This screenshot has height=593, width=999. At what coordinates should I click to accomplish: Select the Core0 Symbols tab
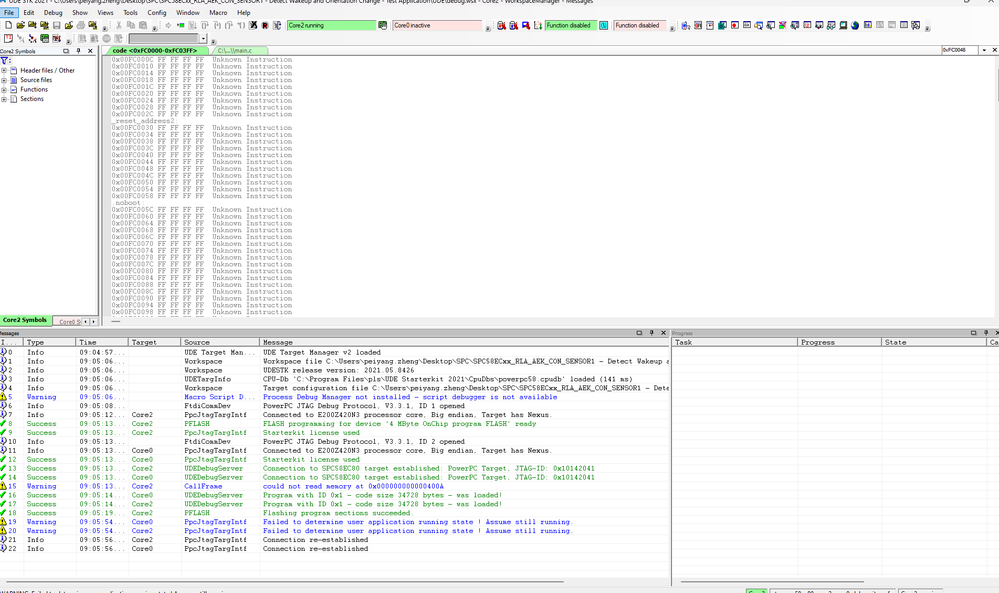(x=70, y=320)
